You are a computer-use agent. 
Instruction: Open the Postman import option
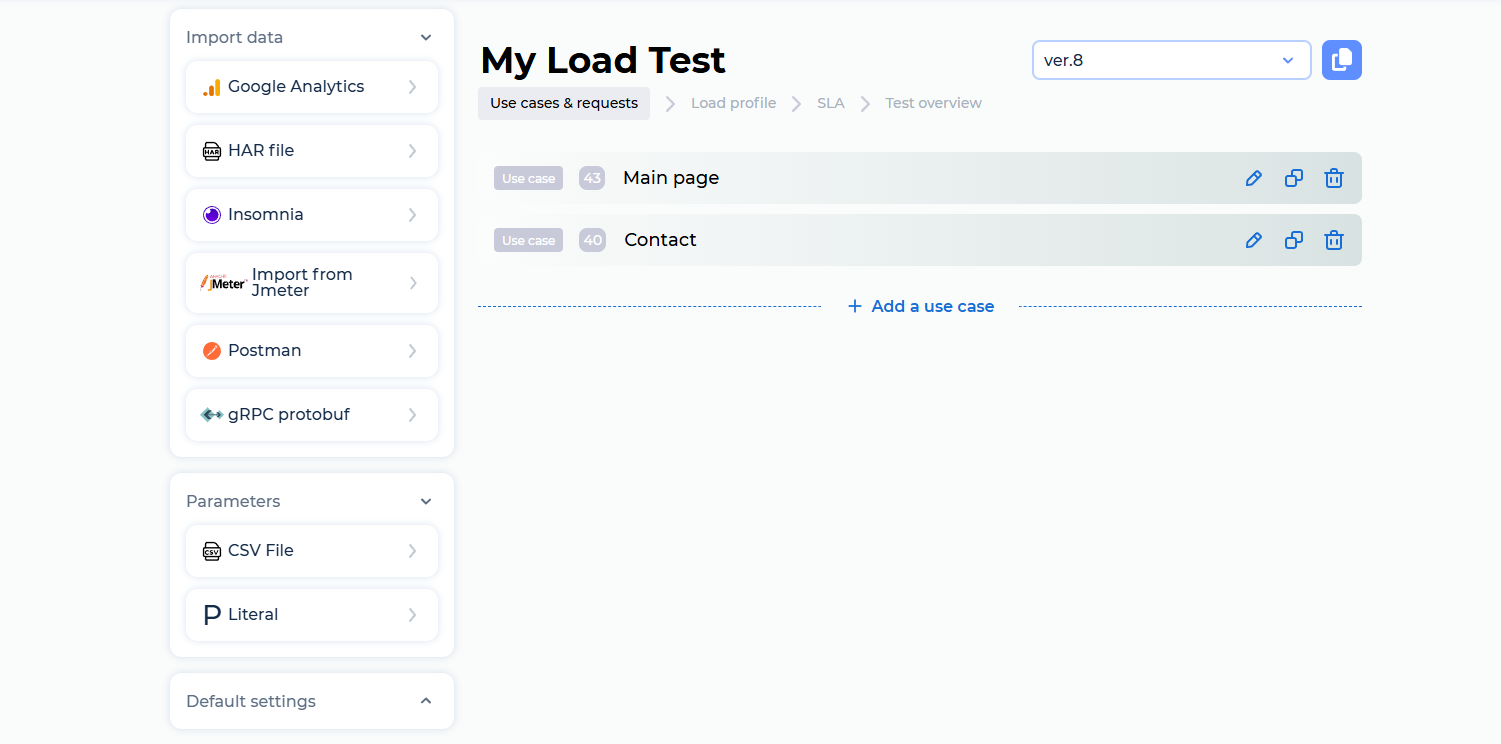[311, 350]
